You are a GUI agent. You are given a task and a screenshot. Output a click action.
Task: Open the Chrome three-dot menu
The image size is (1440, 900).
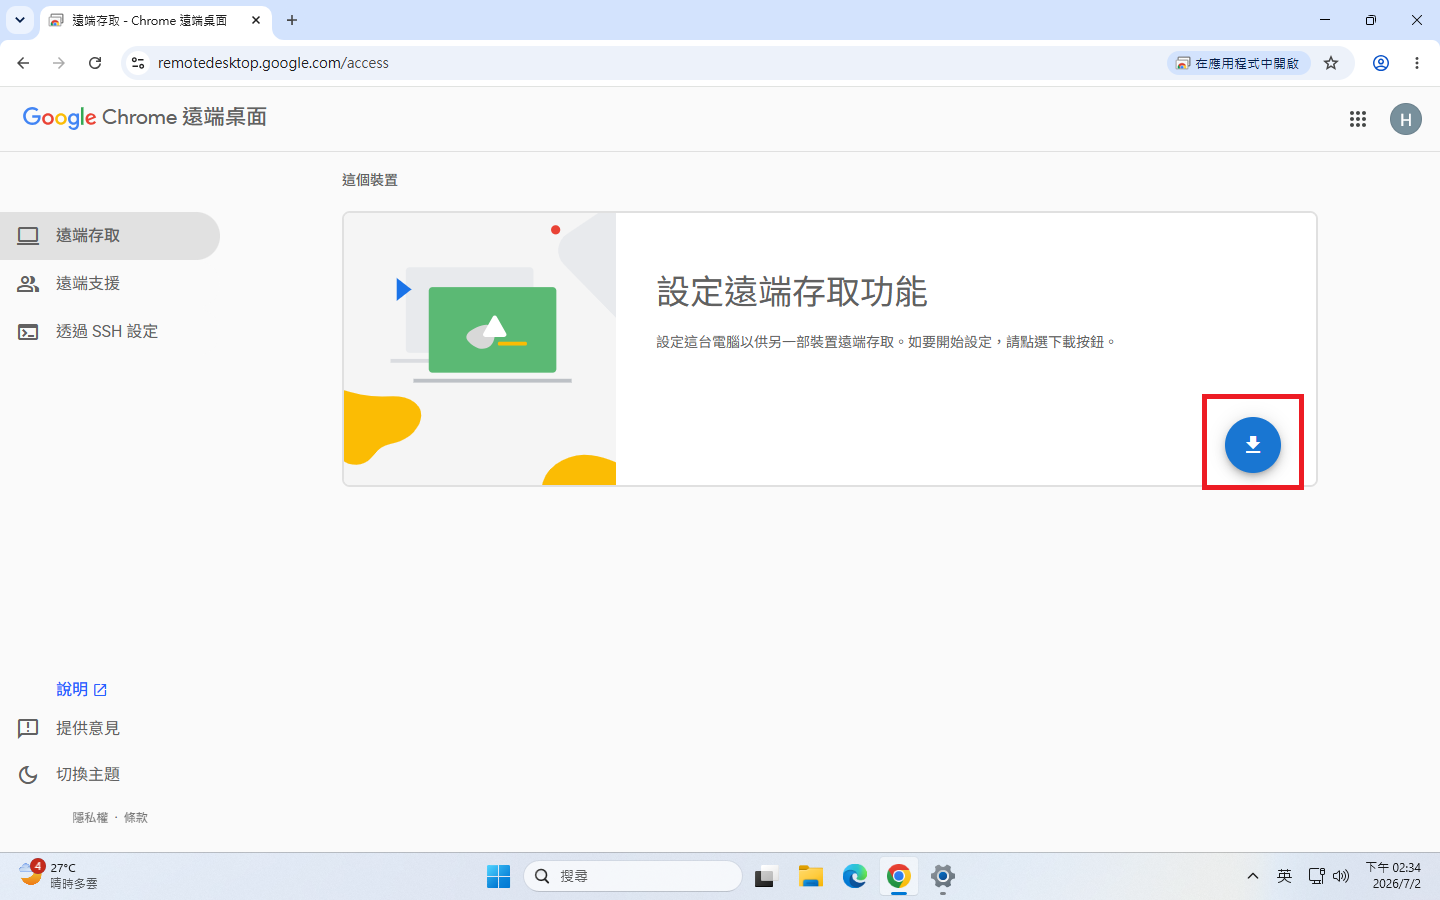(1417, 63)
